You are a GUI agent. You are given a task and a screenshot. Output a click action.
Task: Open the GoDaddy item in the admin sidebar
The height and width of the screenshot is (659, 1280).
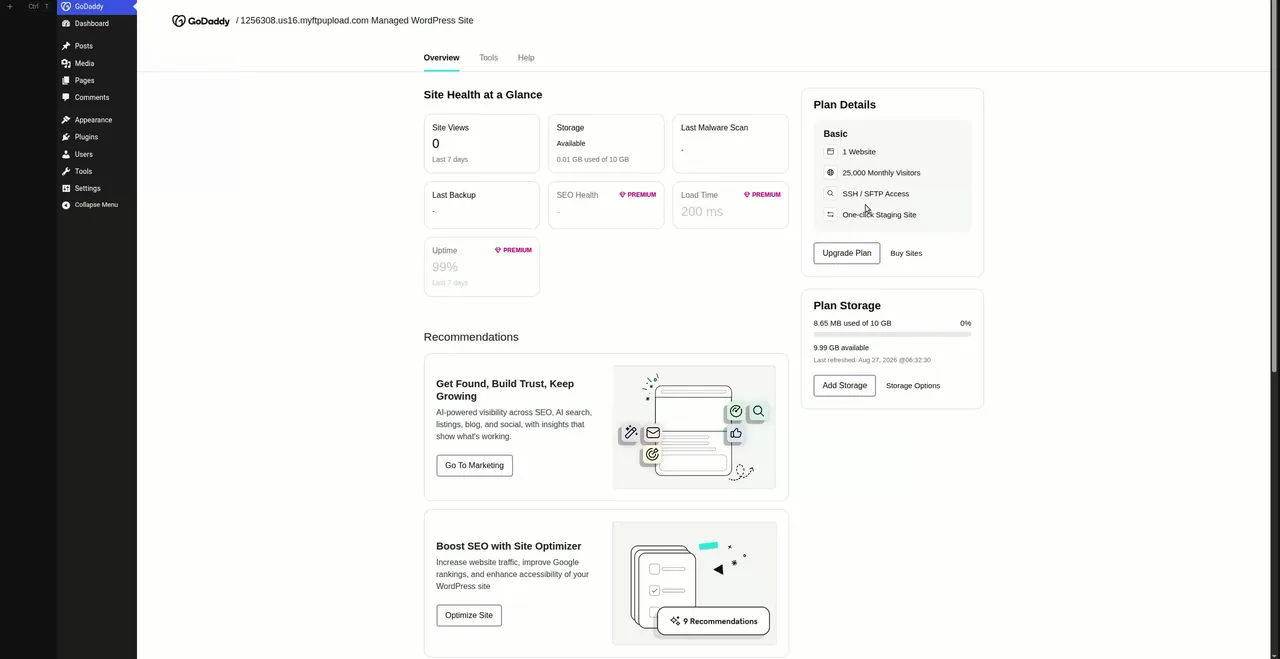coord(96,6)
